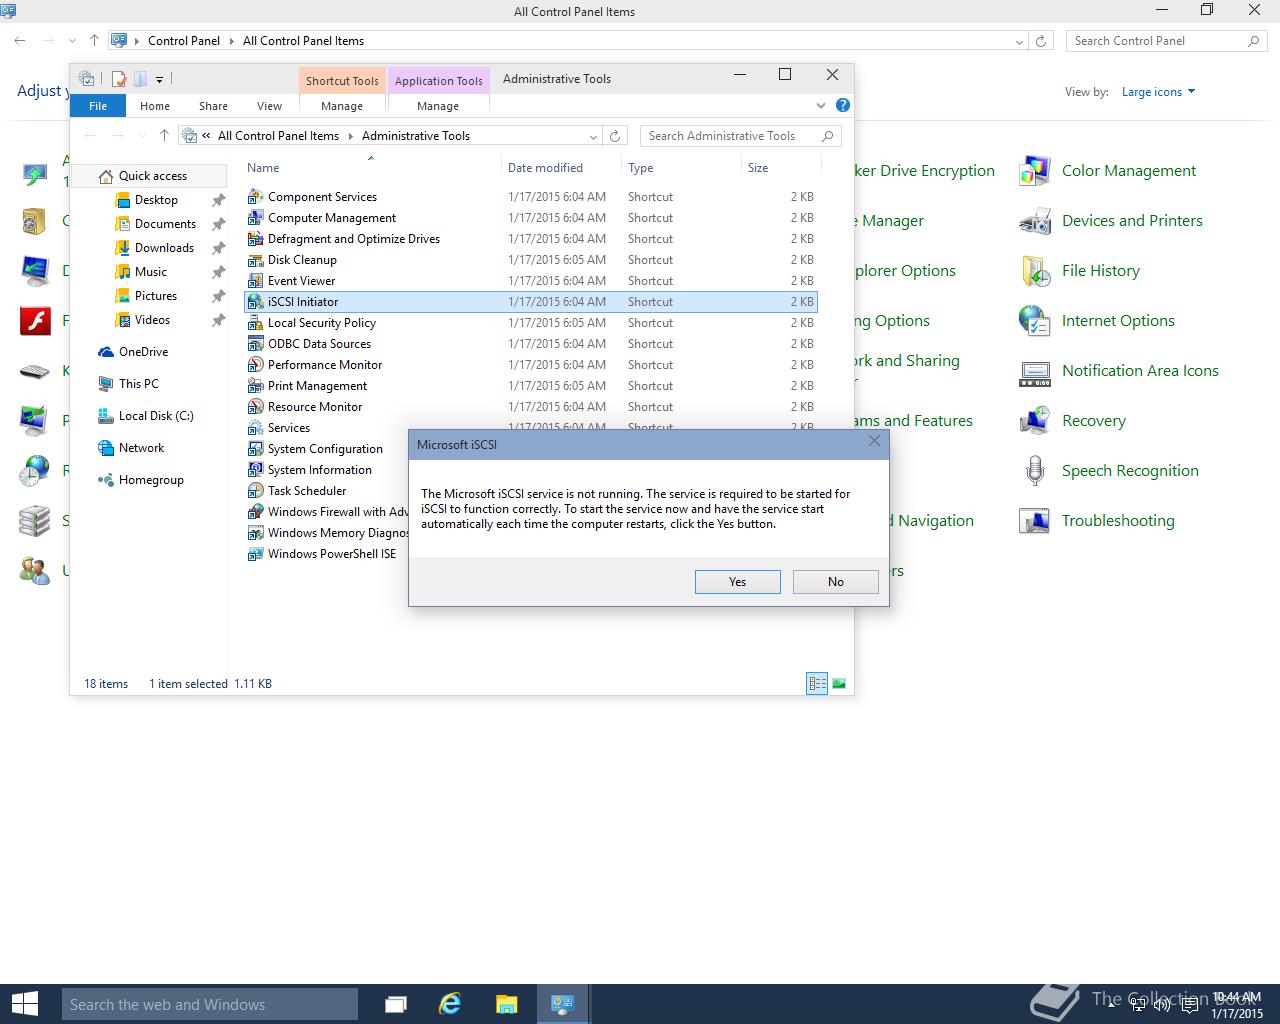Open the Windows Start menu
The height and width of the screenshot is (1024, 1280).
click(24, 1004)
